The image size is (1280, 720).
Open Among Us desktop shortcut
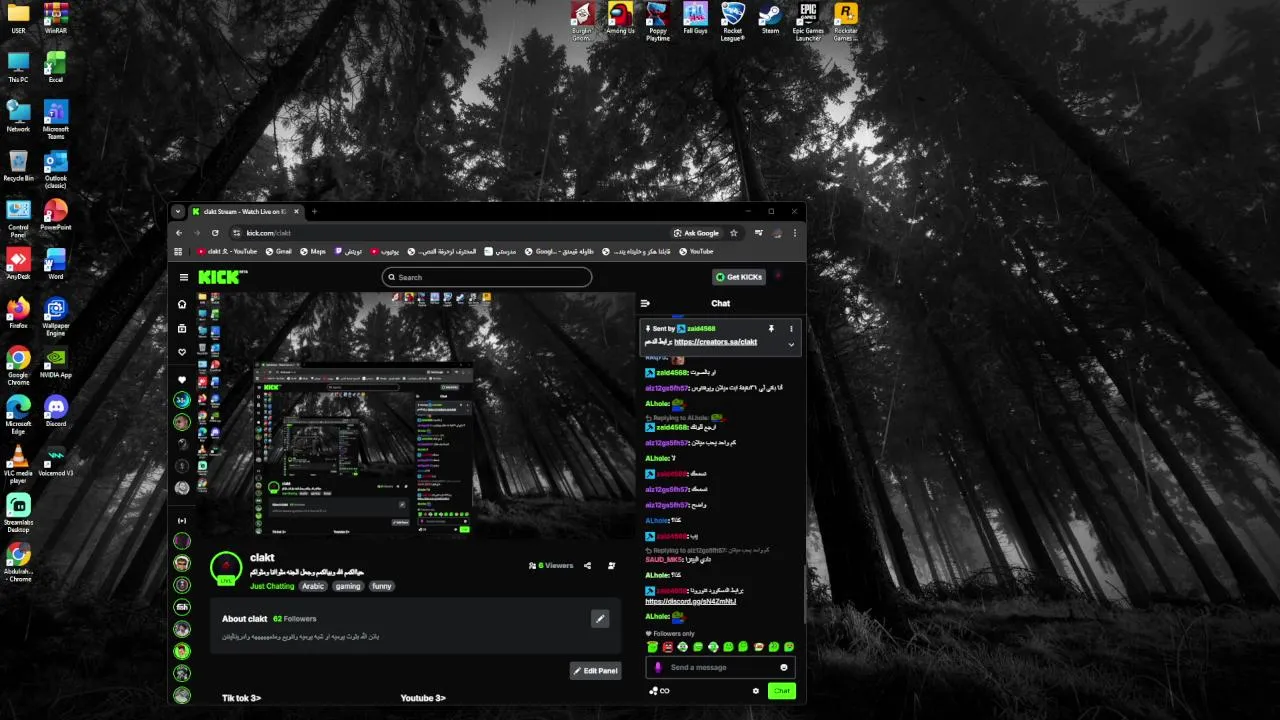pyautogui.click(x=620, y=20)
